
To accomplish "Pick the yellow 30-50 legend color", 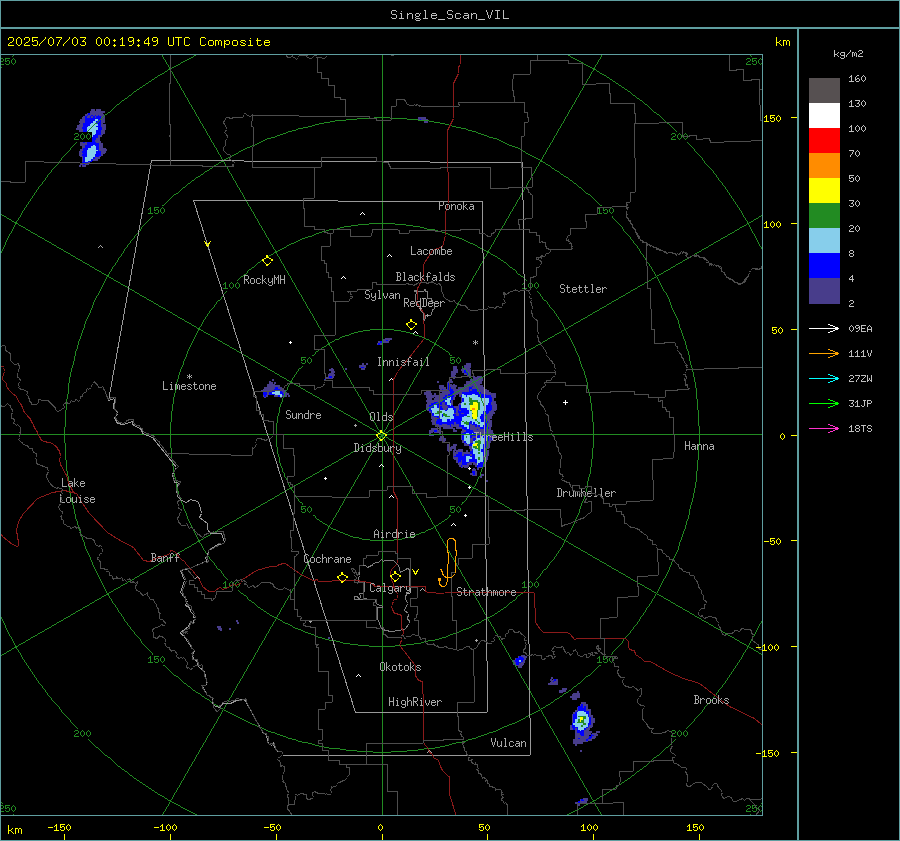I will [x=824, y=191].
